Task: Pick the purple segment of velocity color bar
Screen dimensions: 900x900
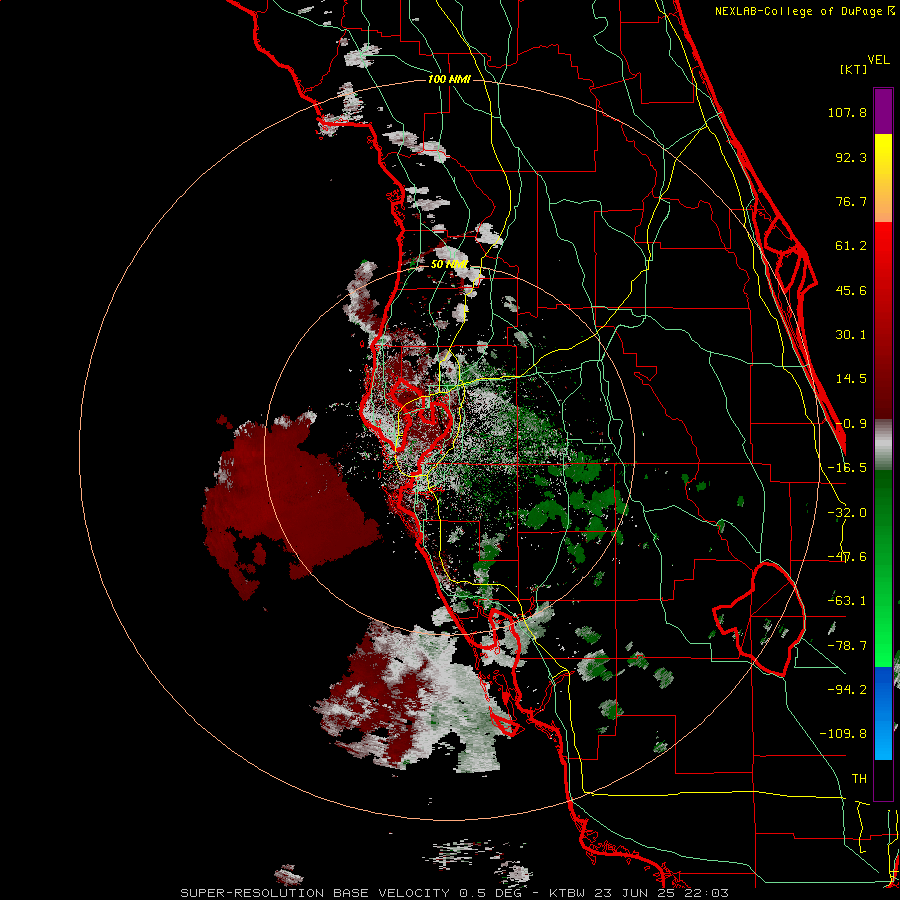Action: point(883,111)
